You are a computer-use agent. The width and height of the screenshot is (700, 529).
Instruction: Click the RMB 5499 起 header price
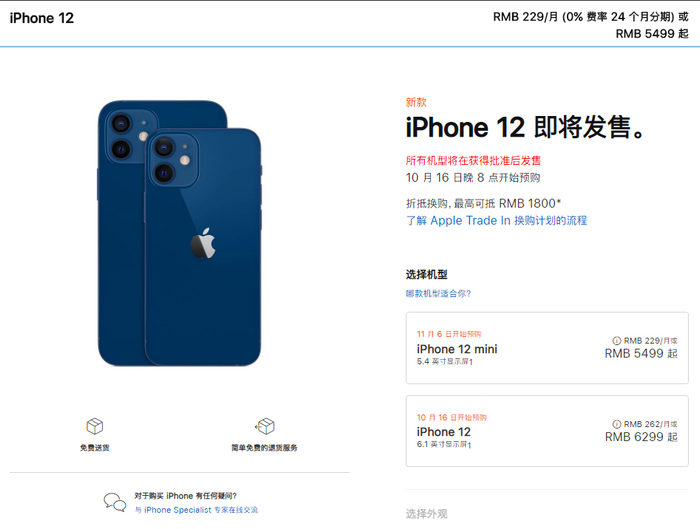point(652,34)
